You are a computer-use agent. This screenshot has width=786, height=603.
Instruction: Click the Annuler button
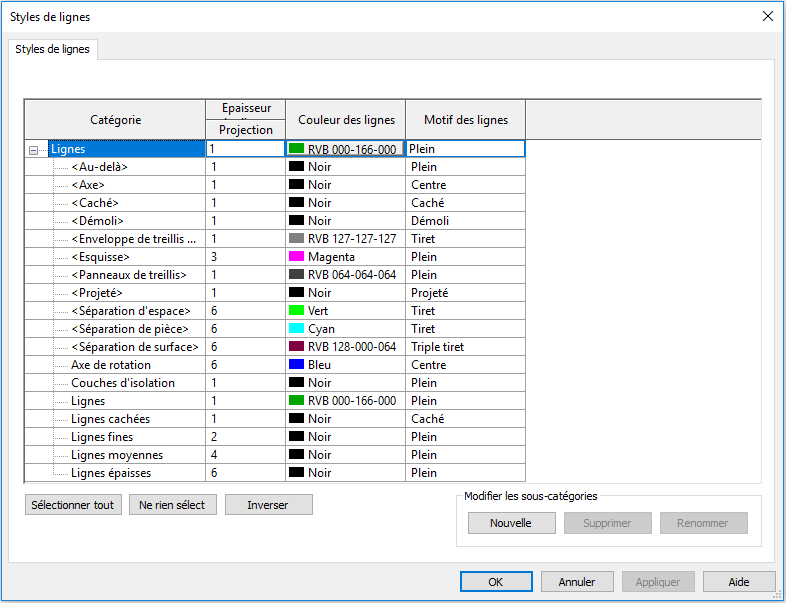coord(577,582)
